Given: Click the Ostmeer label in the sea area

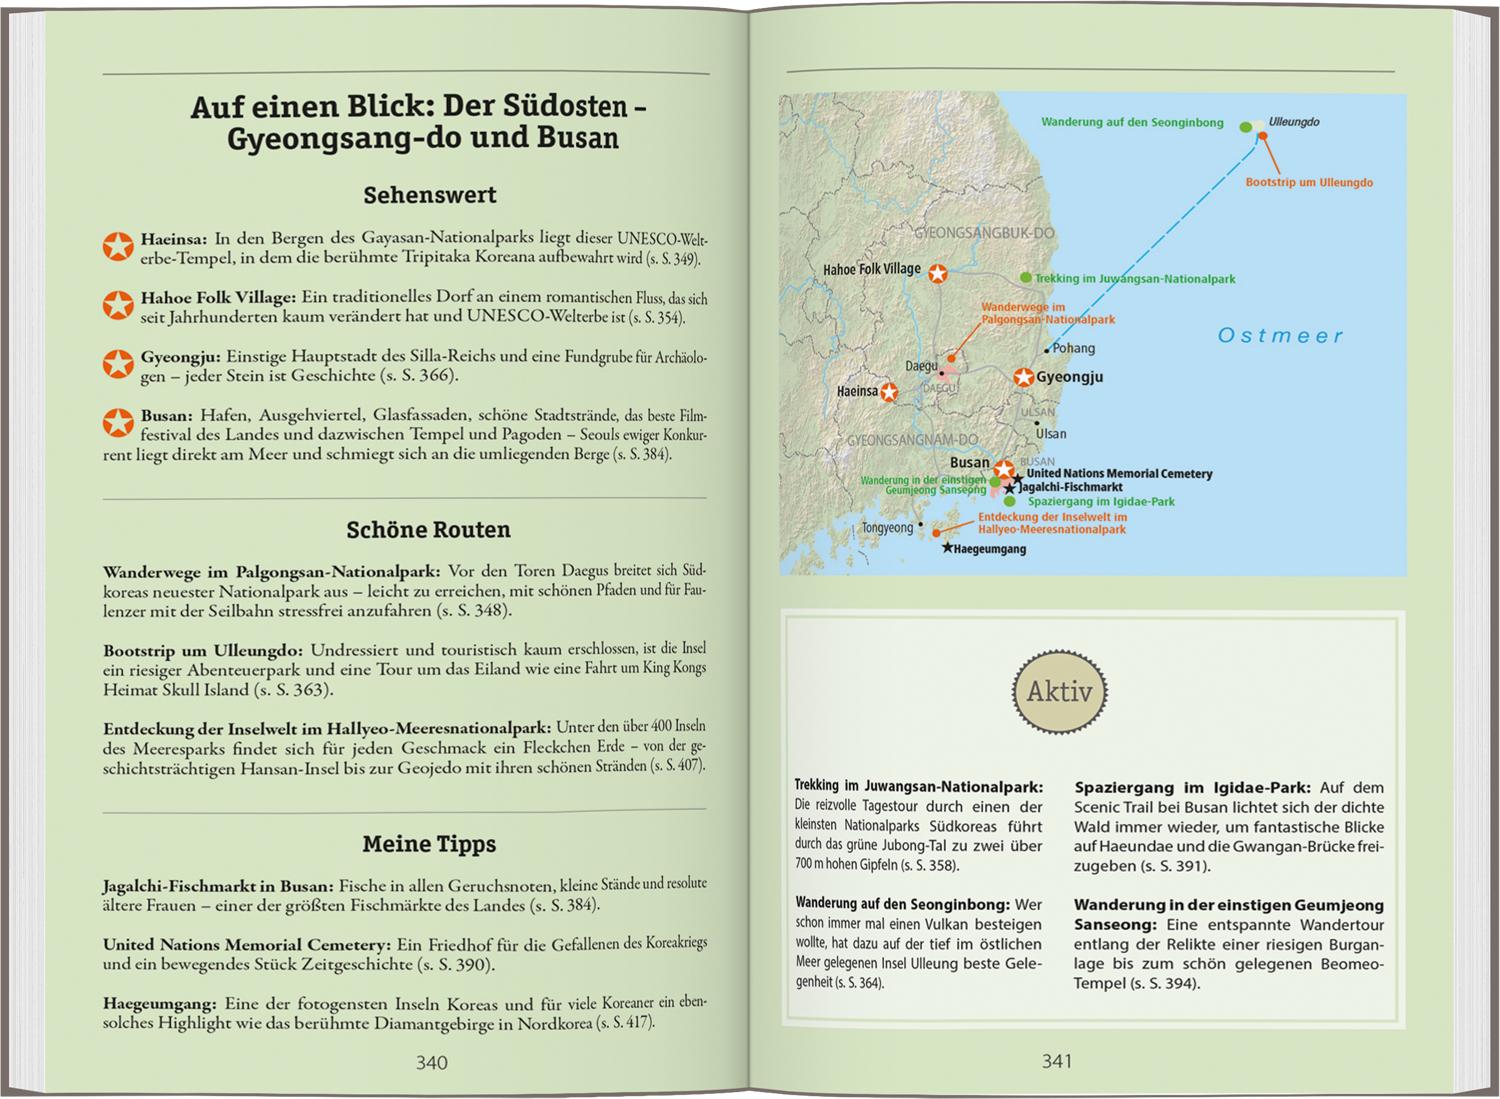Looking at the screenshot, I should [1280, 336].
